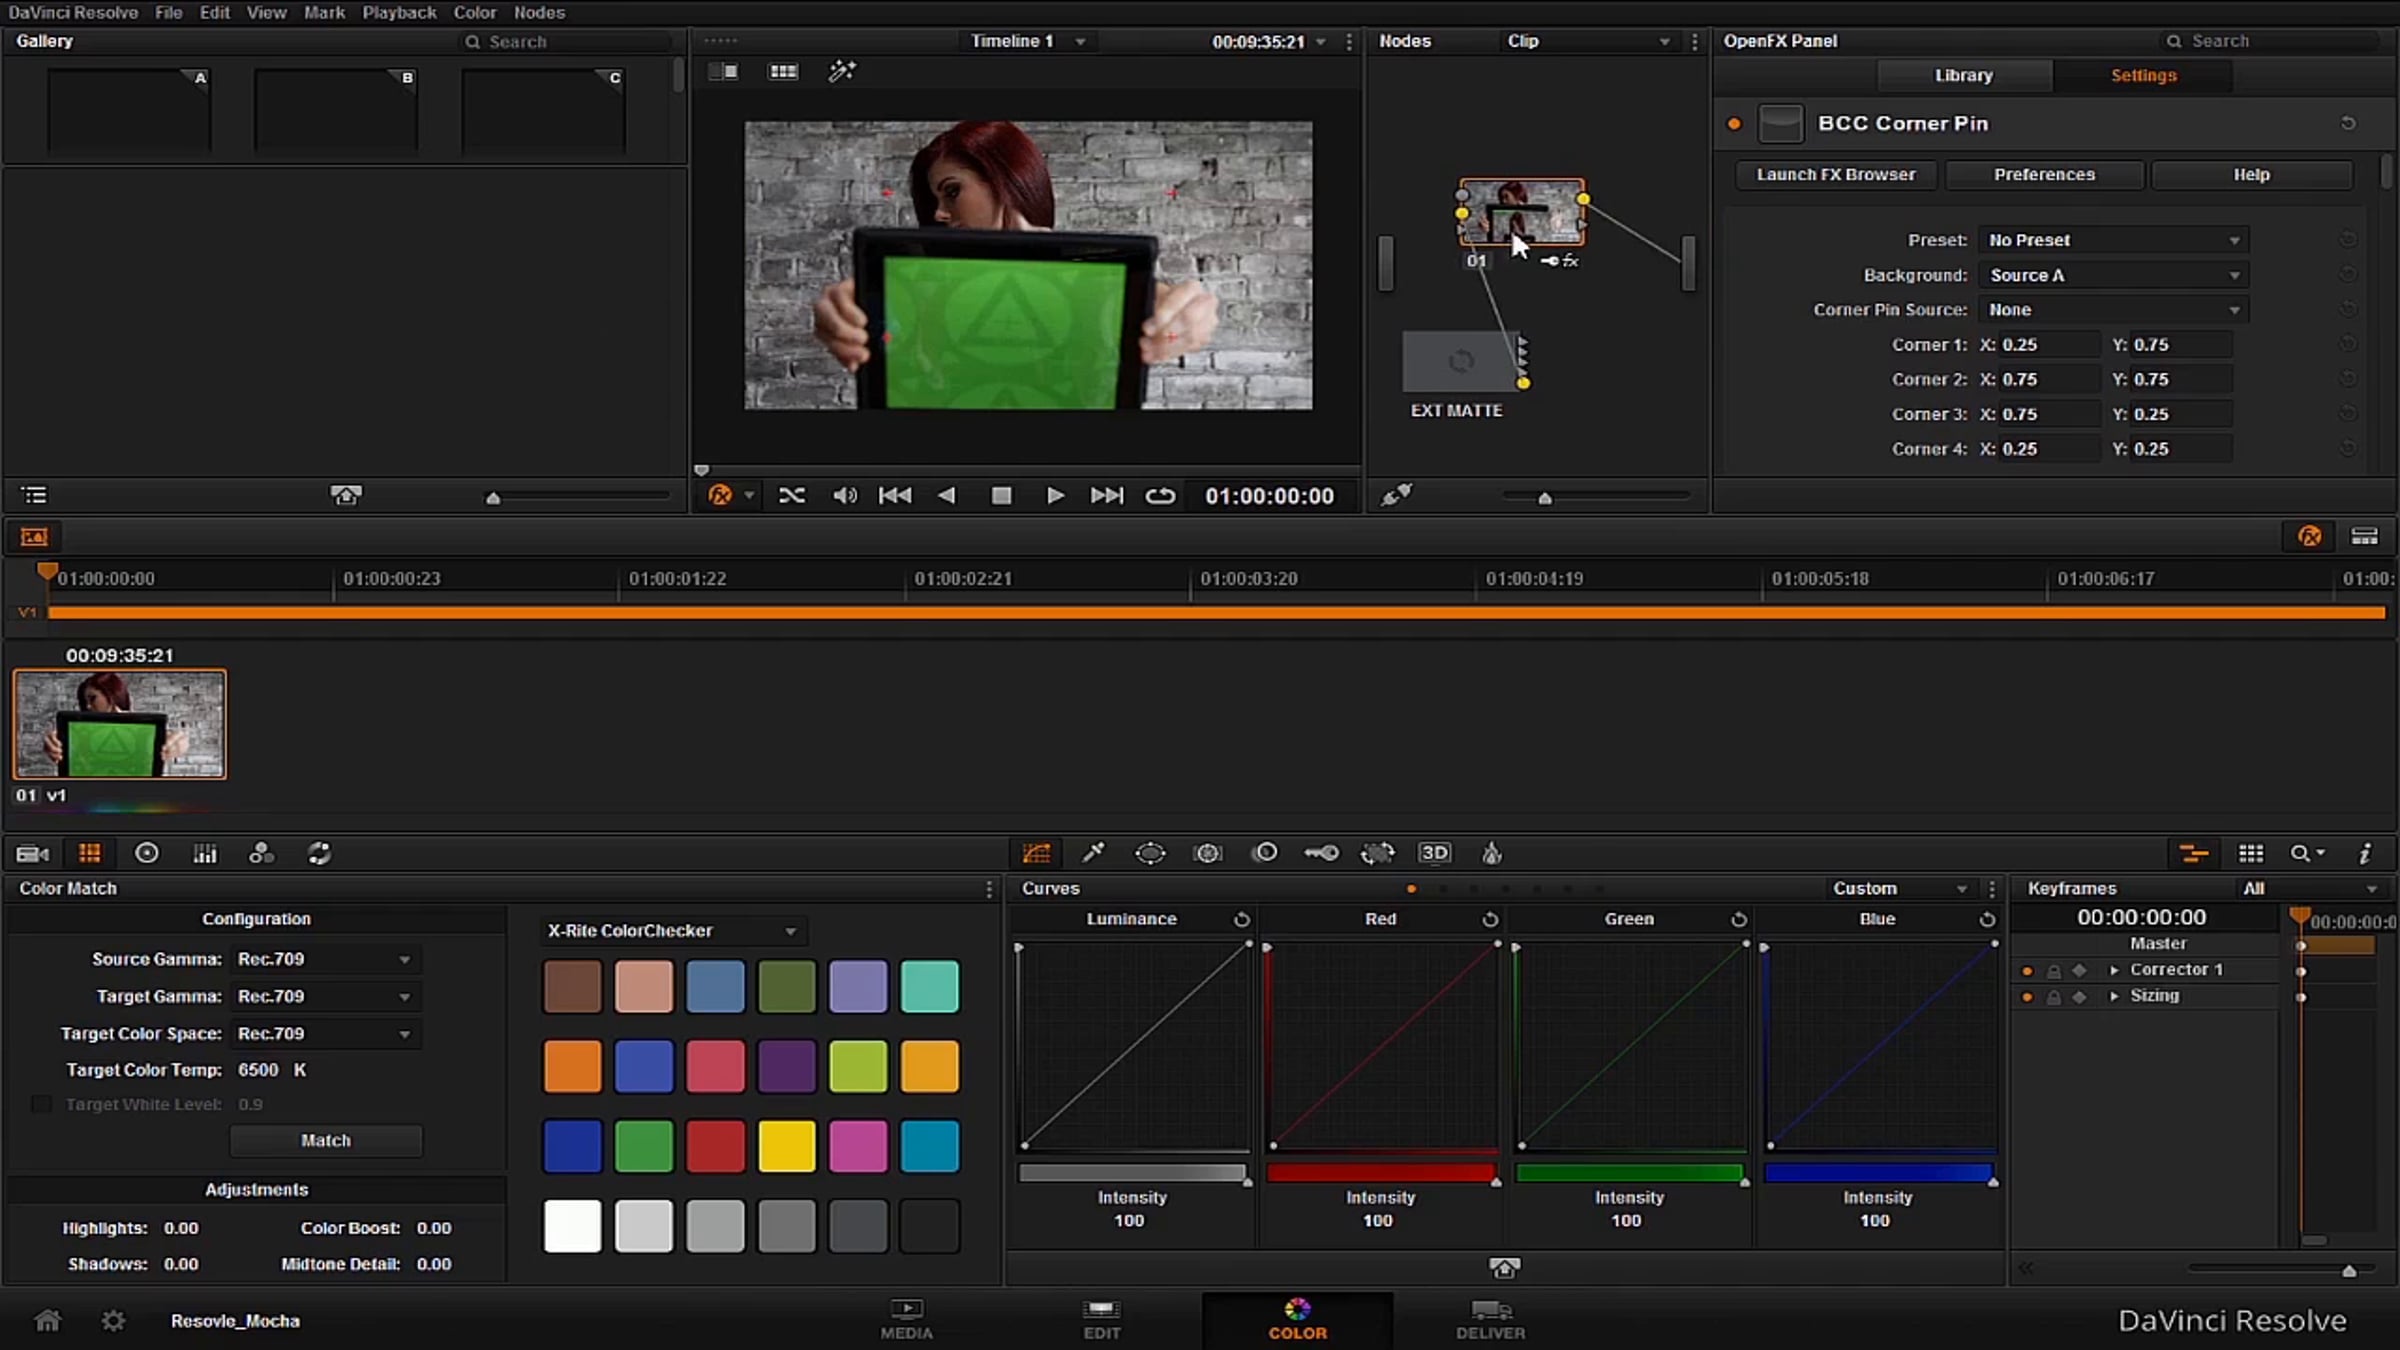Viewport: 2400px width, 1350px height.
Task: Open the Target Gamma dropdown
Action: pyautogui.click(x=325, y=996)
